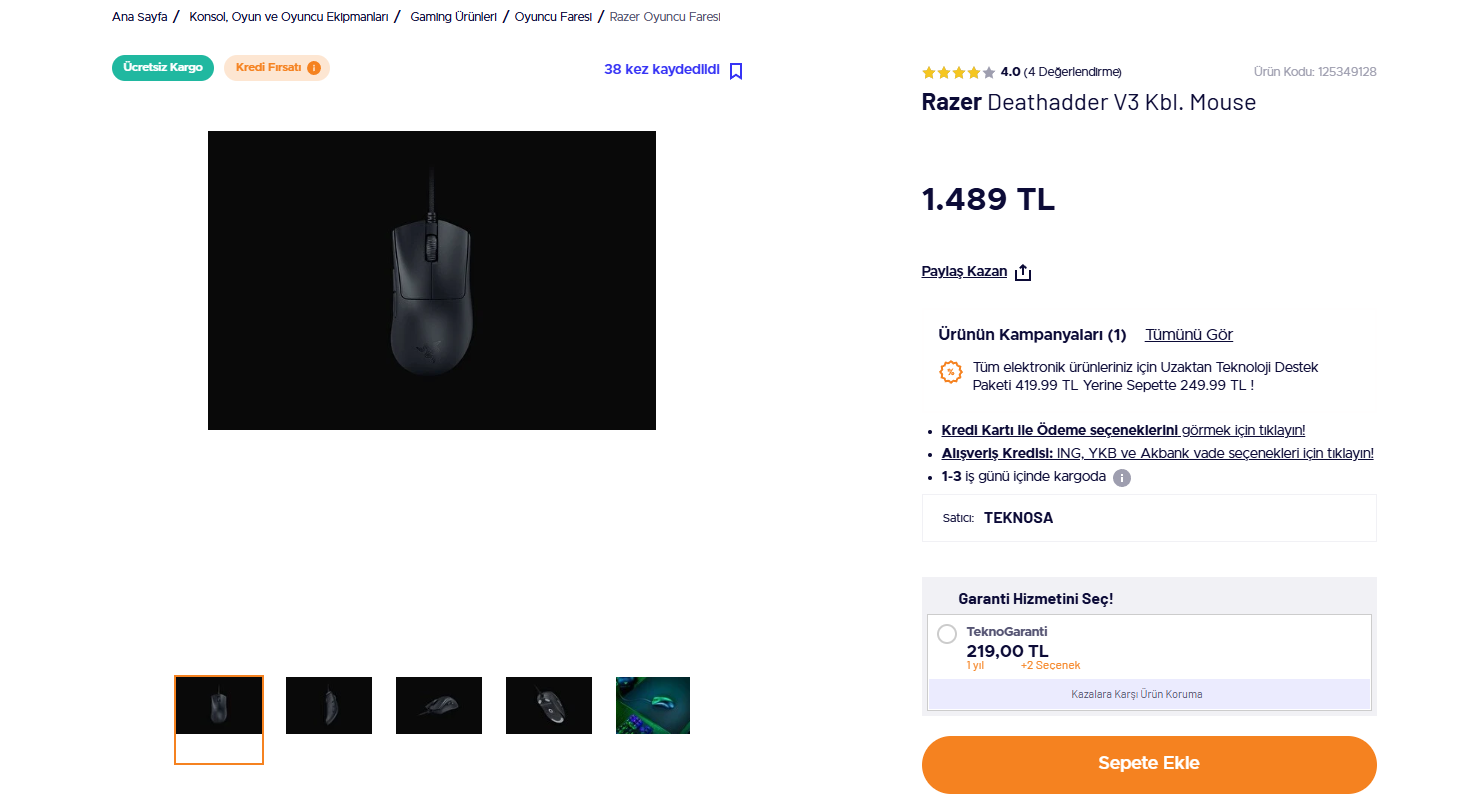
Task: Select the TeknoGaranti radio button
Action: click(947, 634)
